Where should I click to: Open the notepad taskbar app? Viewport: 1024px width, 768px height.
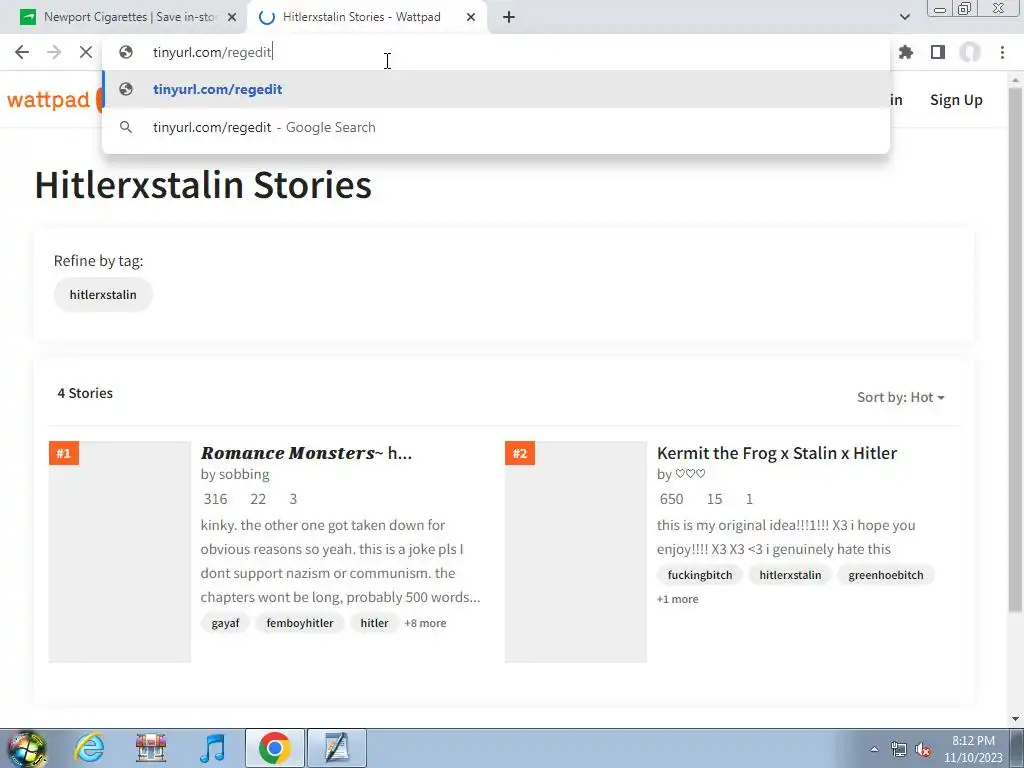tap(337, 748)
